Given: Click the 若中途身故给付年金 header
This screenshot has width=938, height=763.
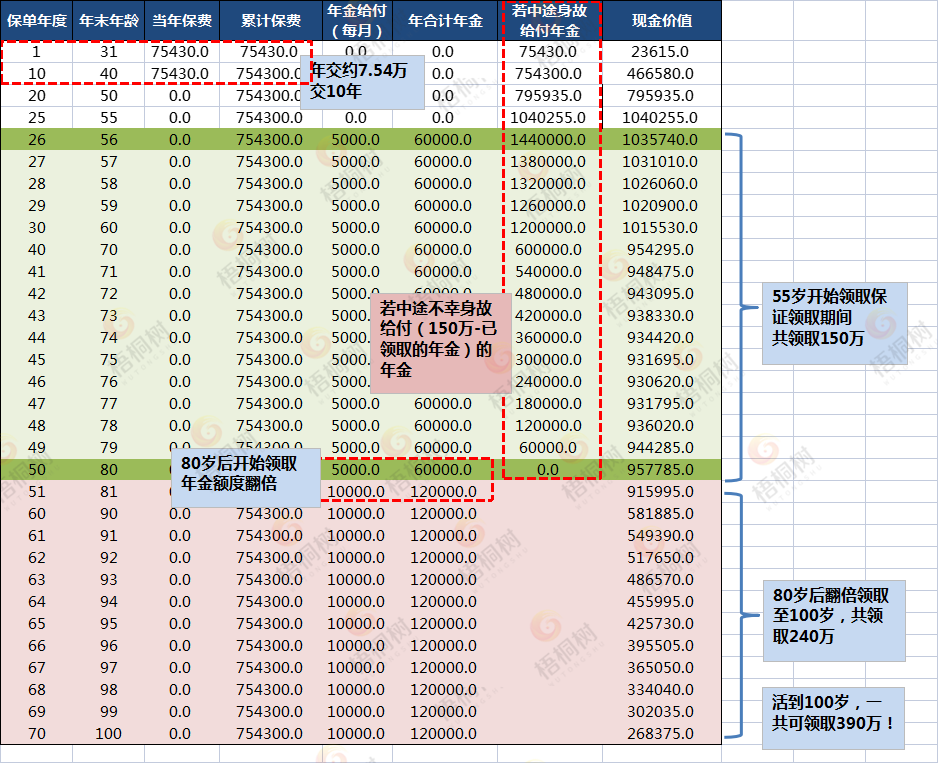Looking at the screenshot, I should coord(550,20).
